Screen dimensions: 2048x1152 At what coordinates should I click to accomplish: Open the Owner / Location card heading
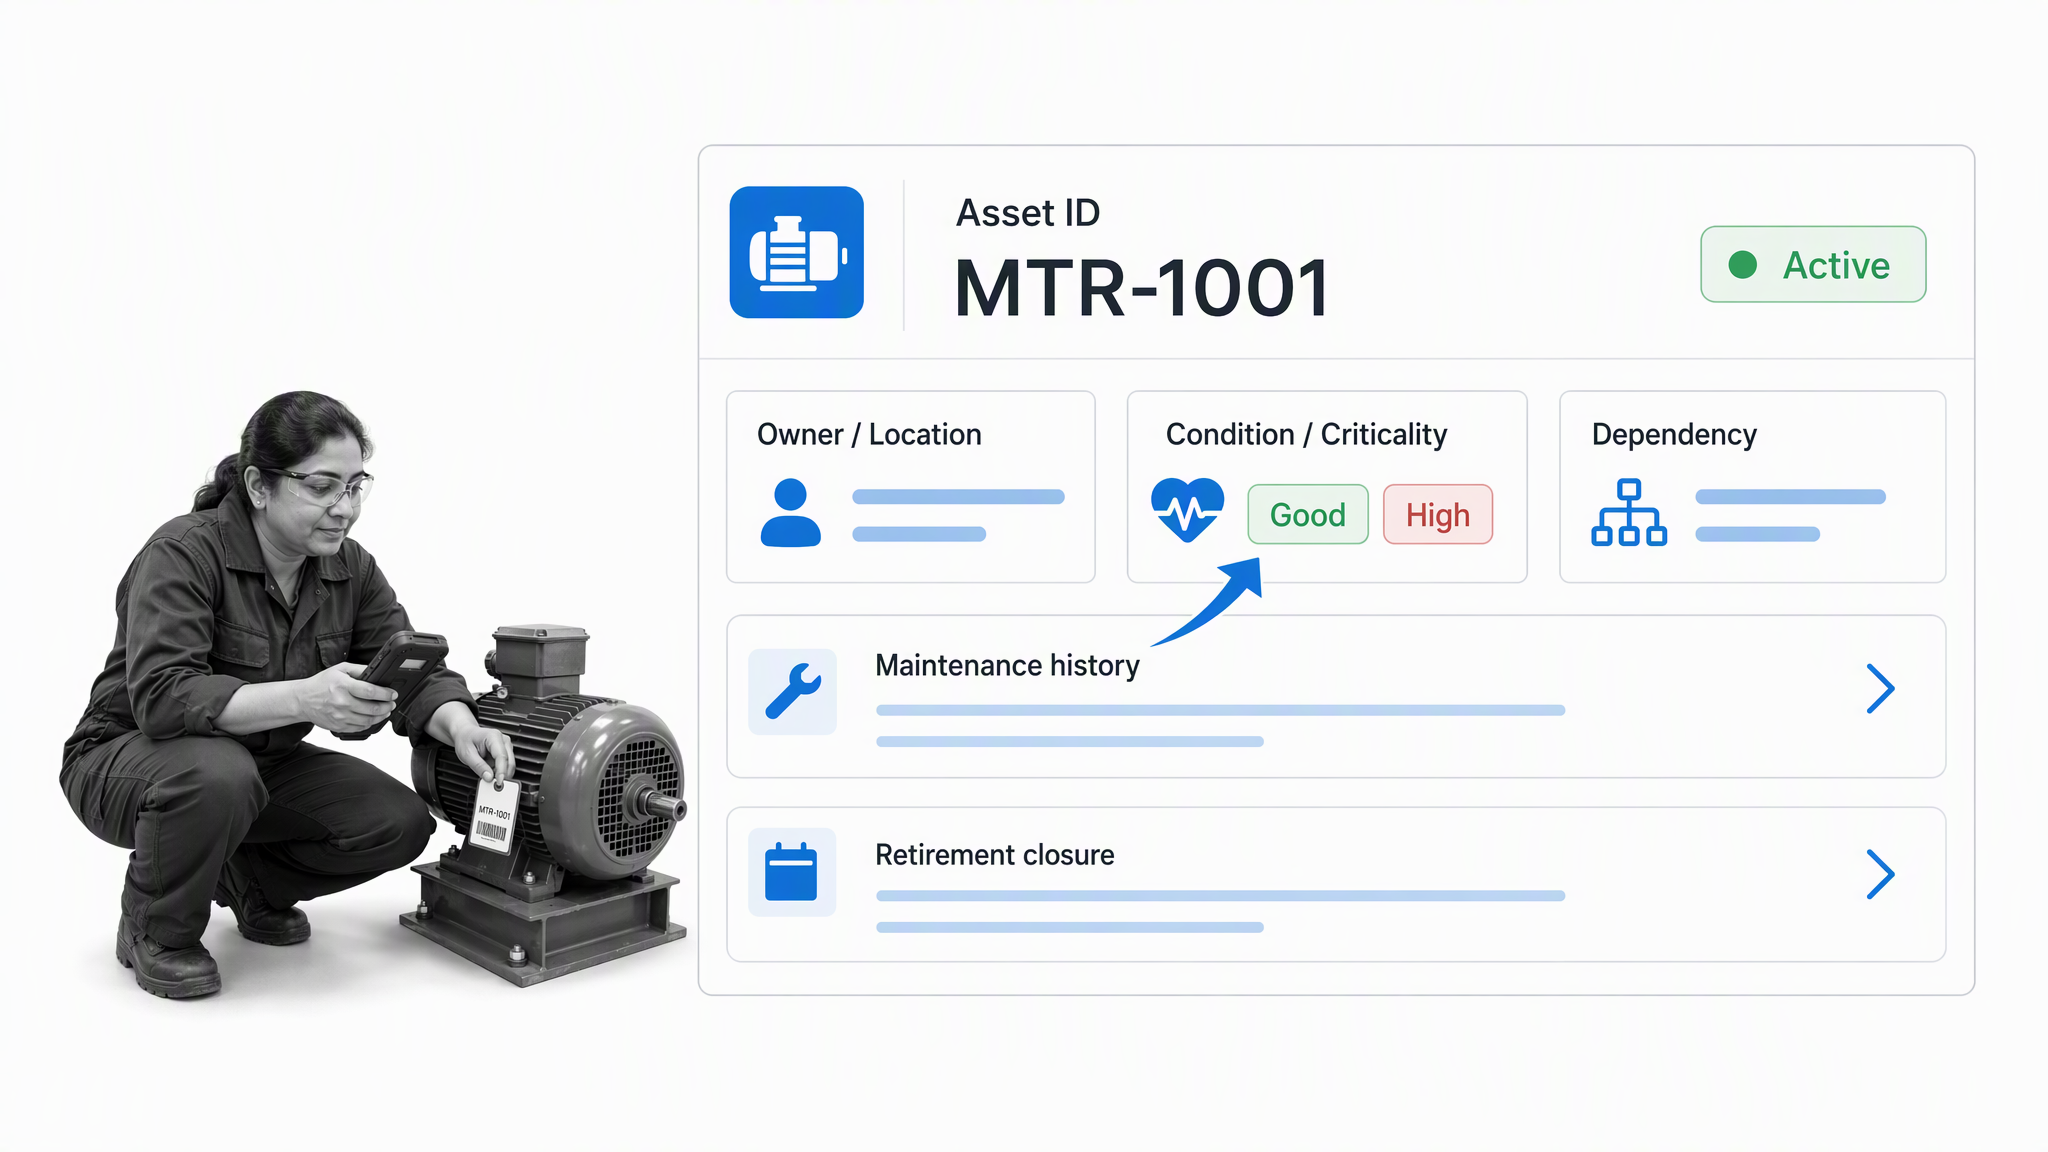(x=869, y=435)
